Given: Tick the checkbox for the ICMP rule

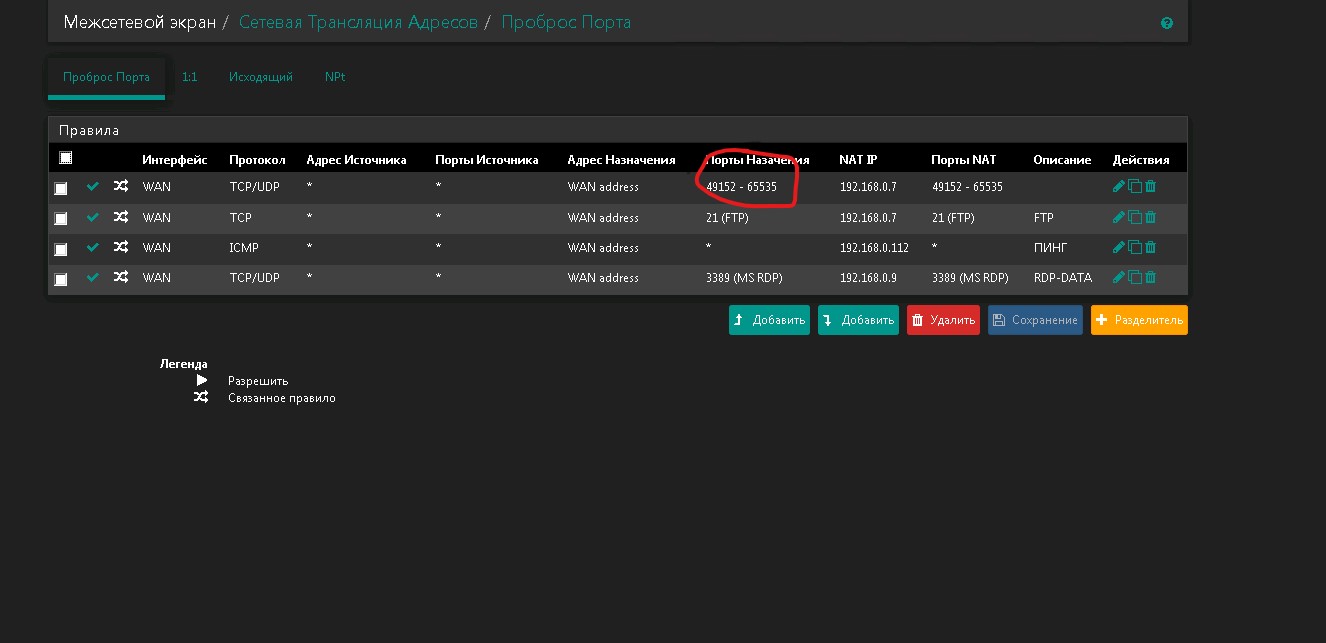Looking at the screenshot, I should pyautogui.click(x=61, y=249).
